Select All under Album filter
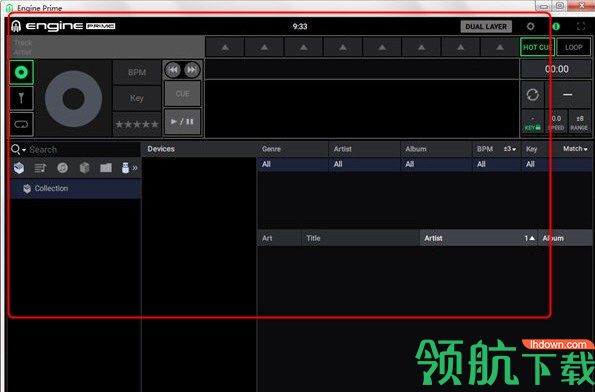This screenshot has width=595, height=392. pyautogui.click(x=436, y=164)
